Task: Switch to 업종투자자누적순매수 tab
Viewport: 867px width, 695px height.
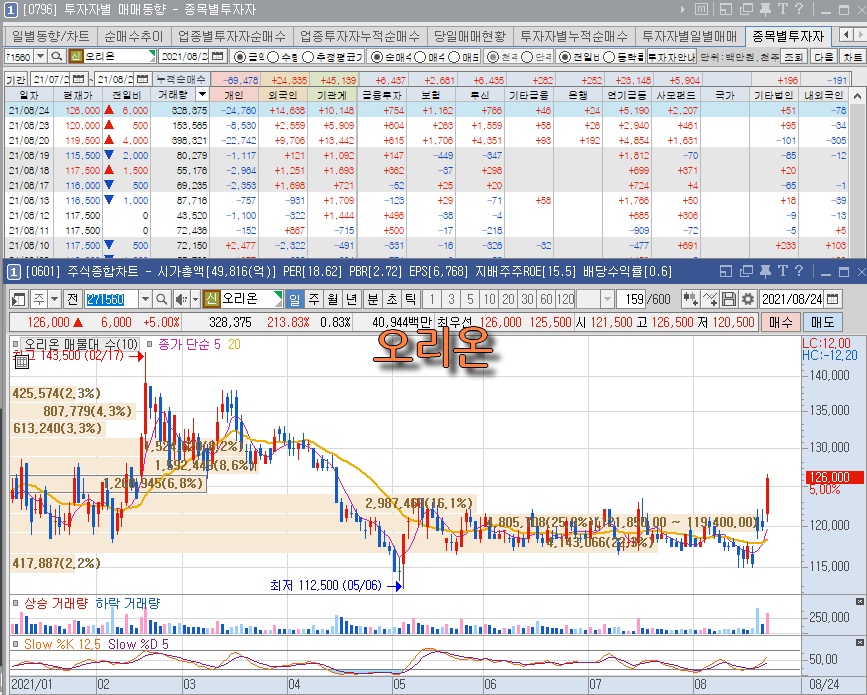Action: [359, 36]
